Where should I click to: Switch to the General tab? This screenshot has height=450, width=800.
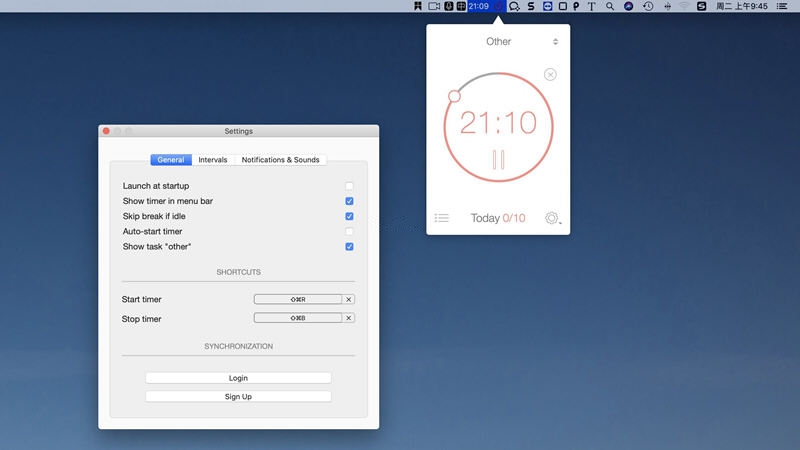tap(171, 160)
